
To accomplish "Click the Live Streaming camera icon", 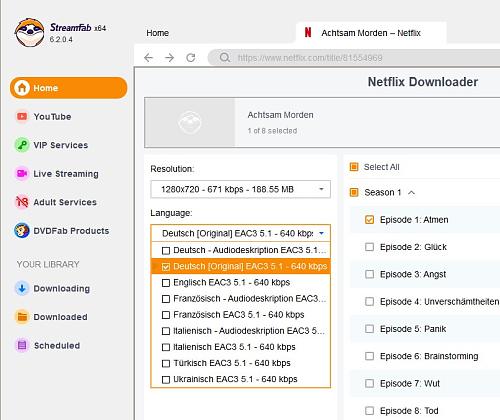I will coord(22,174).
